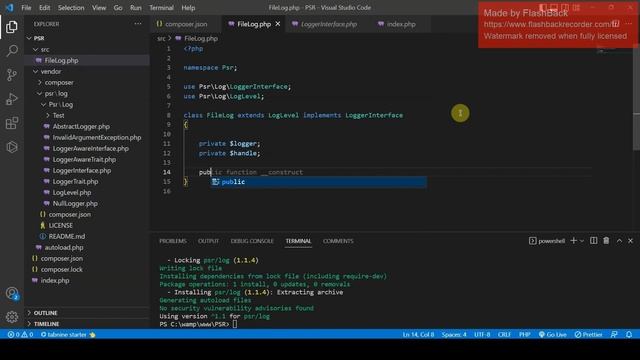Open the launch profile dropdown arrow
Viewport: 640px width, 360px height.
coord(582,241)
